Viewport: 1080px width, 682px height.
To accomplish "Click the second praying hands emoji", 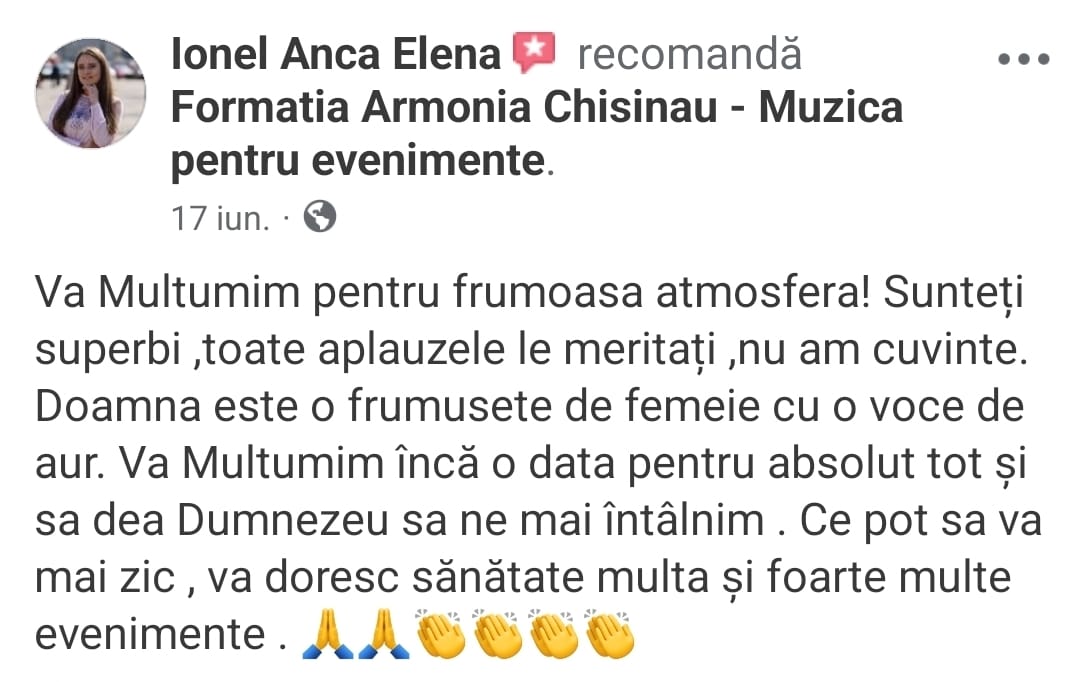I will pos(384,634).
